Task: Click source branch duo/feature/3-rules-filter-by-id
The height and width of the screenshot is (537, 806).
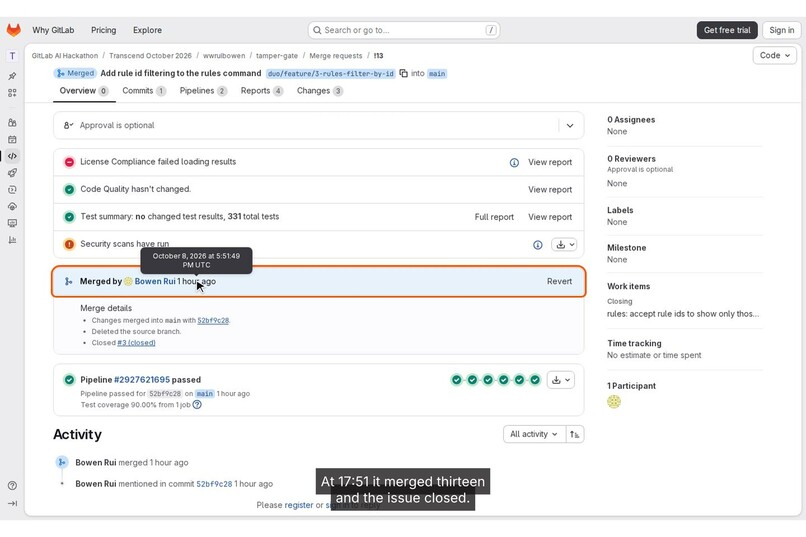Action: [331, 73]
